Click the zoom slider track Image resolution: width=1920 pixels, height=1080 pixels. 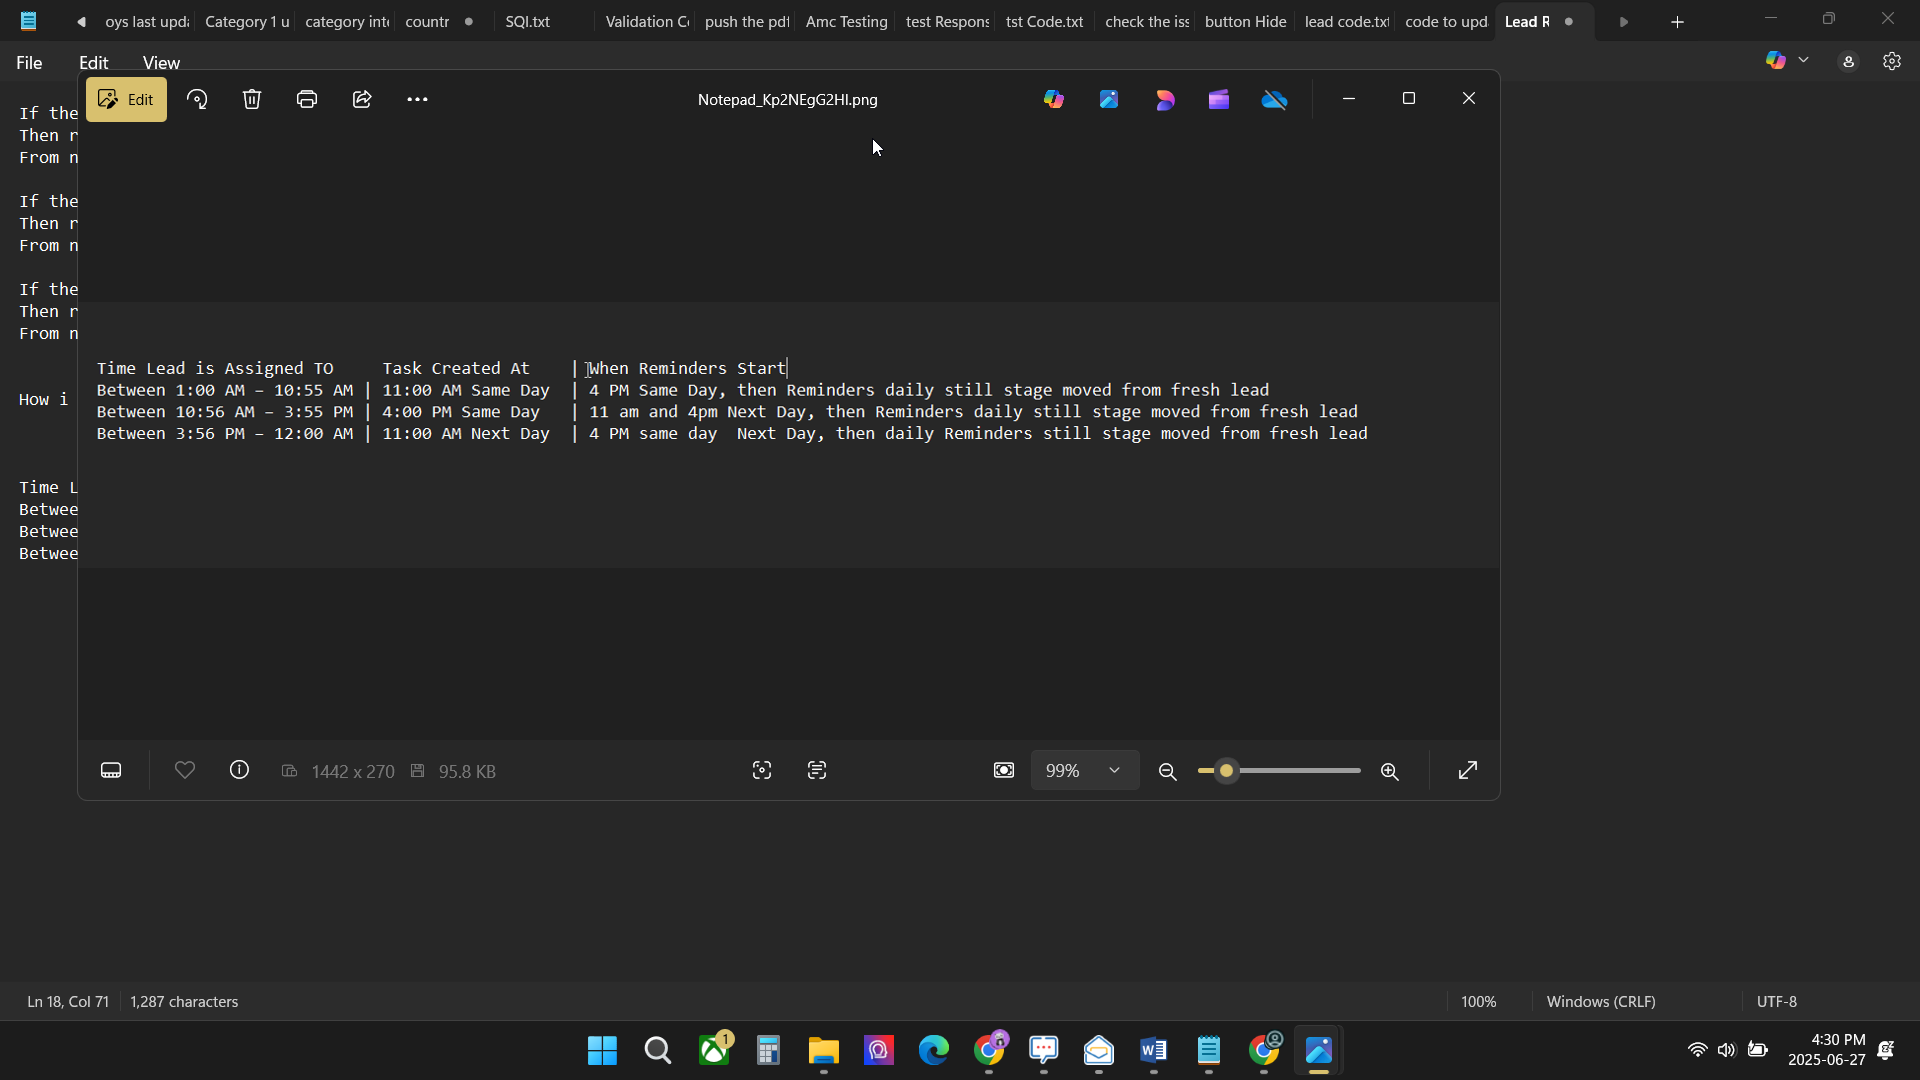point(1300,771)
